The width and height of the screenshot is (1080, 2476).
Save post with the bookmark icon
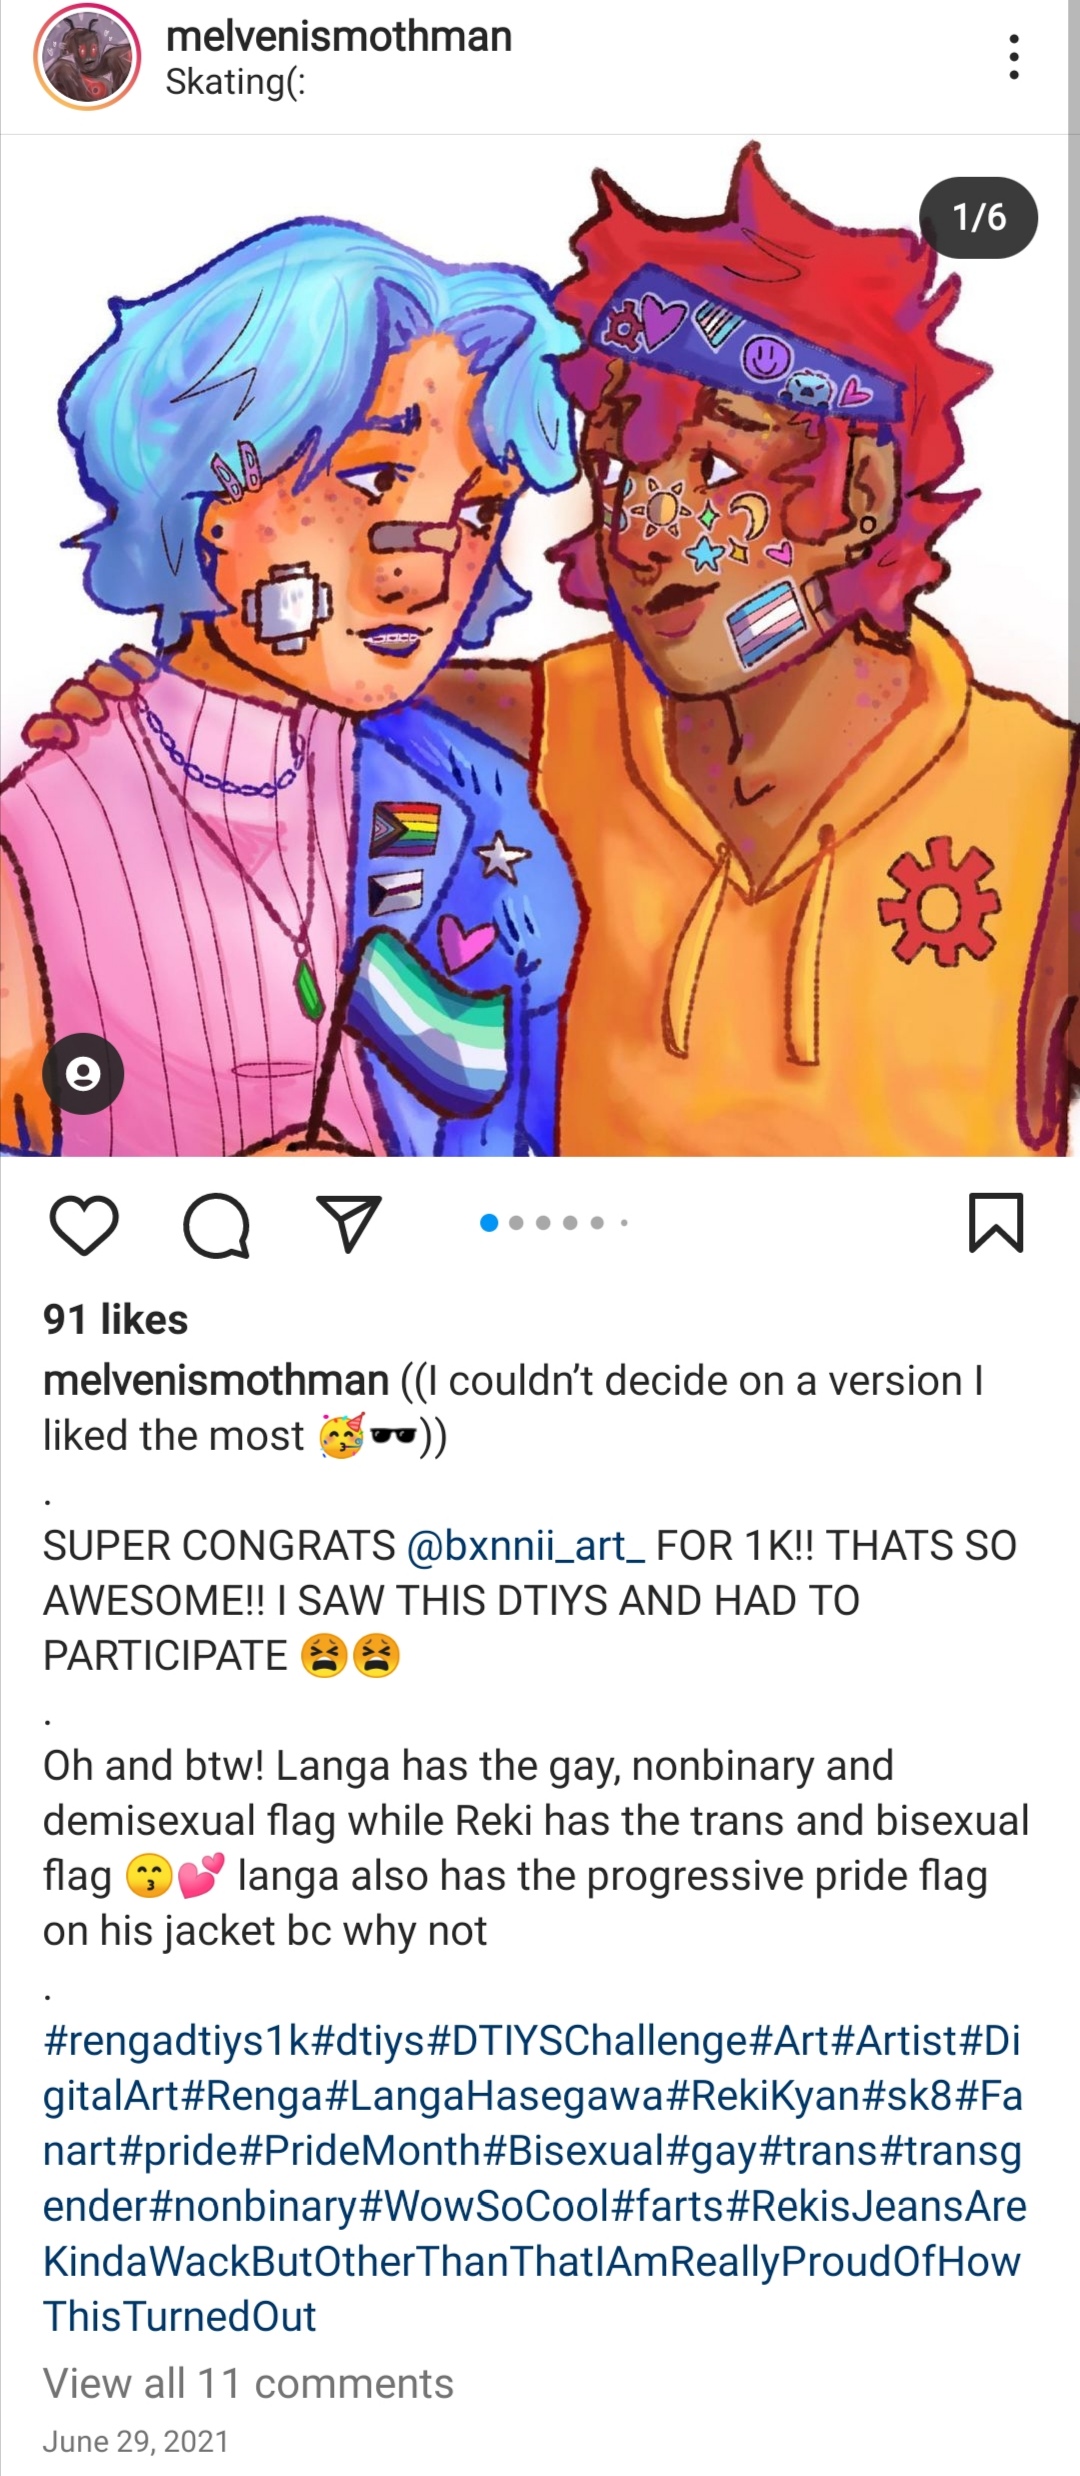[x=995, y=1222]
